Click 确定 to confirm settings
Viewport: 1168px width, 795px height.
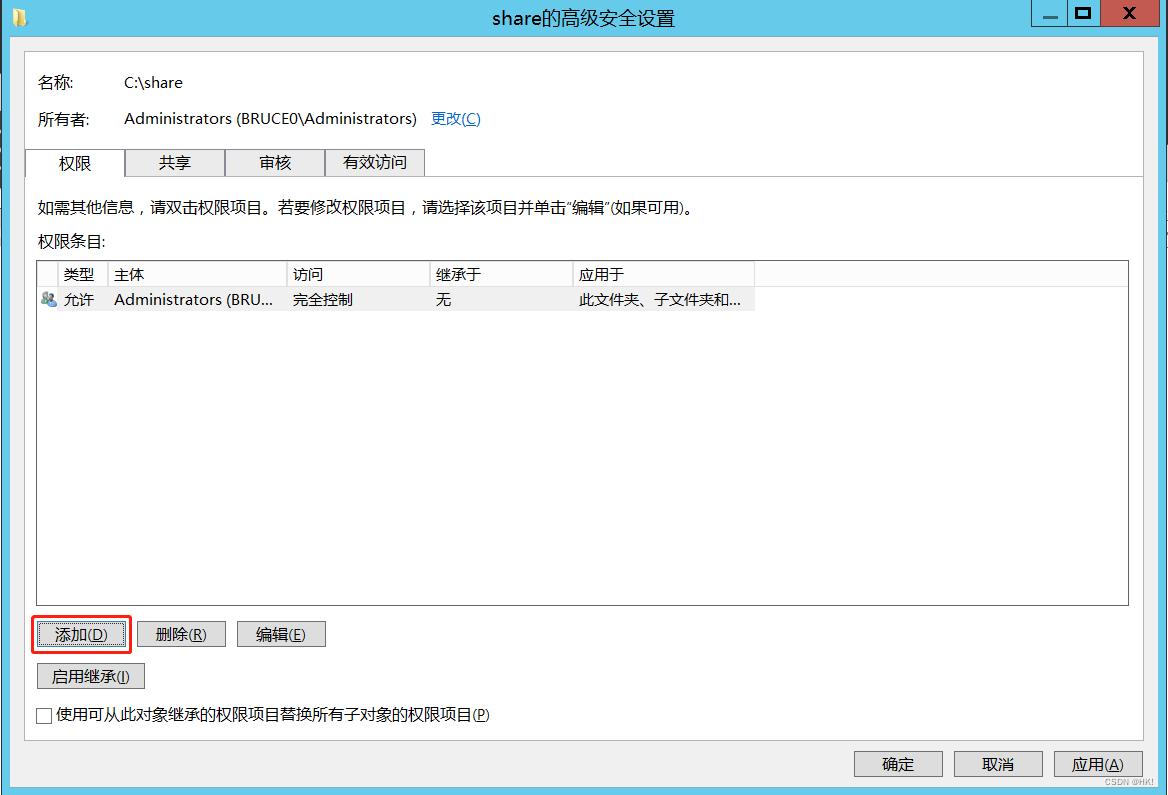point(897,763)
